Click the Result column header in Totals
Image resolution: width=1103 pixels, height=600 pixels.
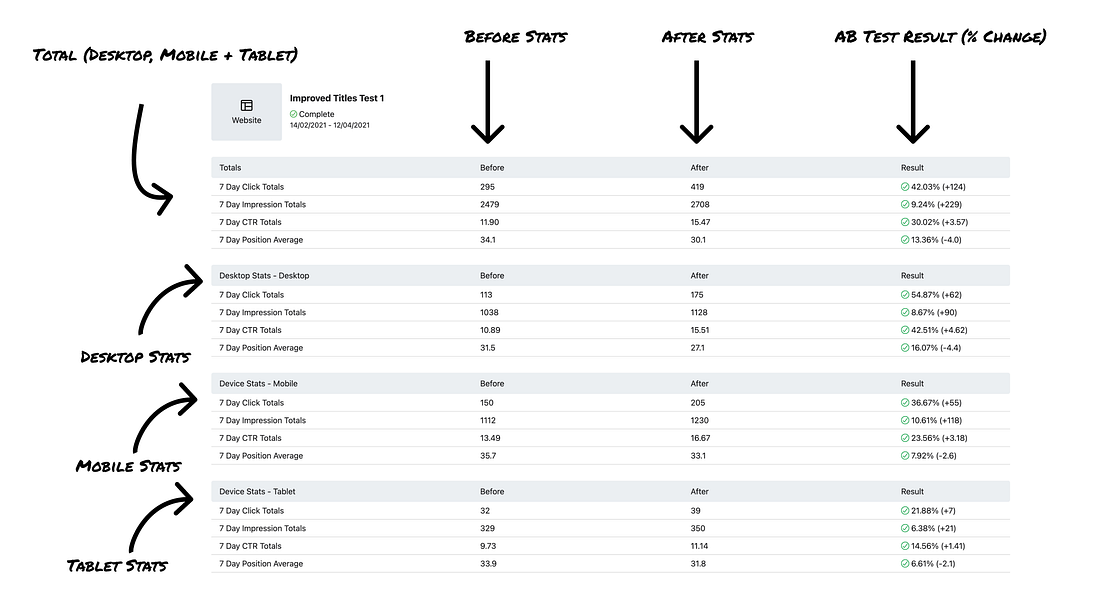[x=912, y=167]
